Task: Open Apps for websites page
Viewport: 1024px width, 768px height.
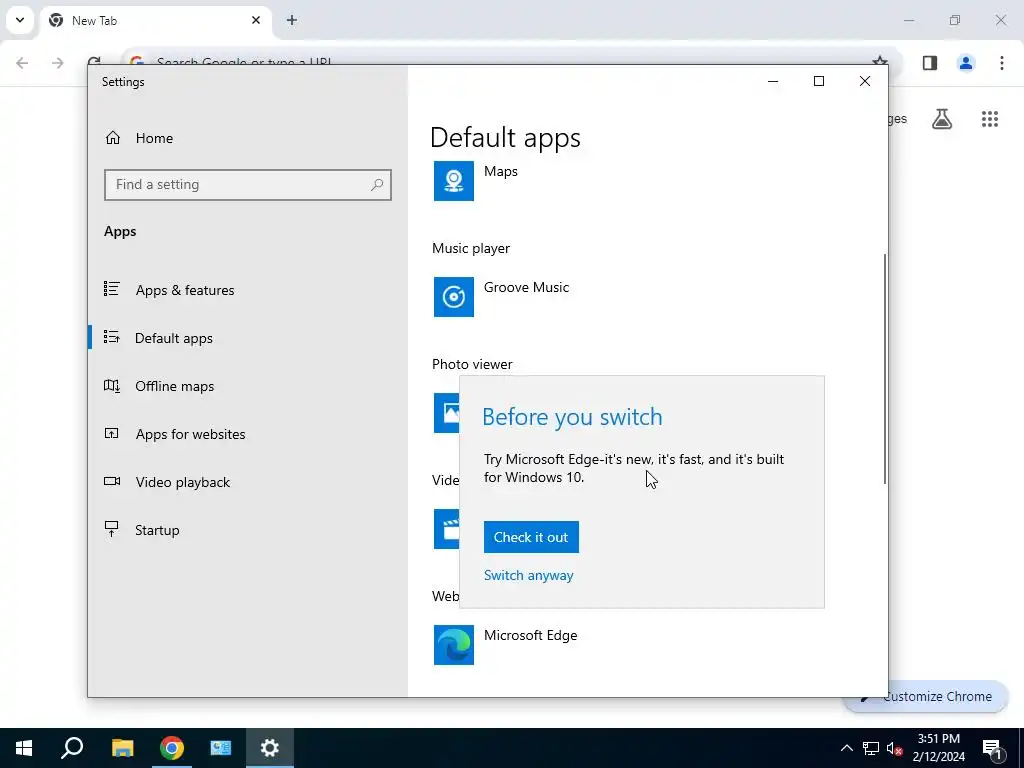Action: 175,434
